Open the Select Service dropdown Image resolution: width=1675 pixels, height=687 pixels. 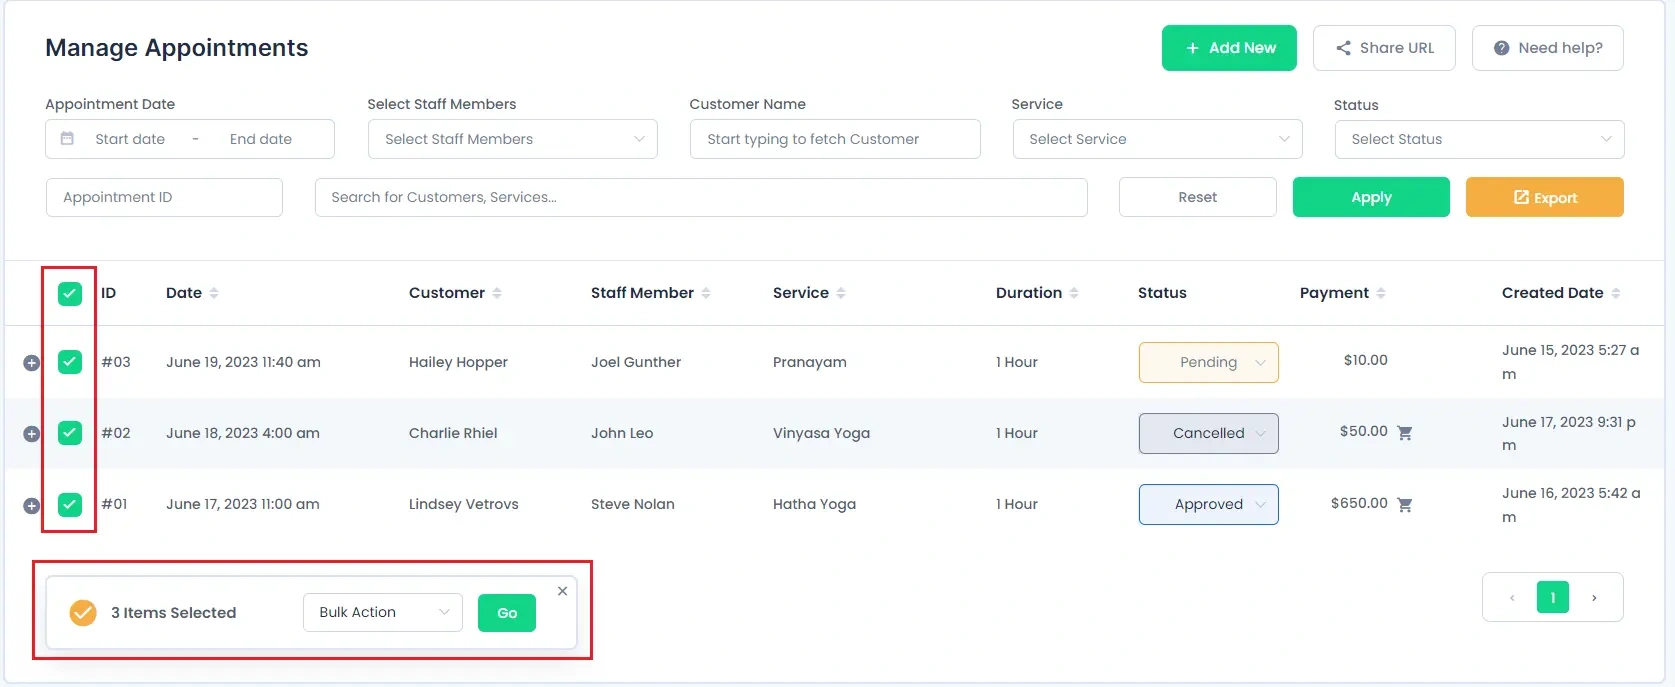click(x=1158, y=139)
